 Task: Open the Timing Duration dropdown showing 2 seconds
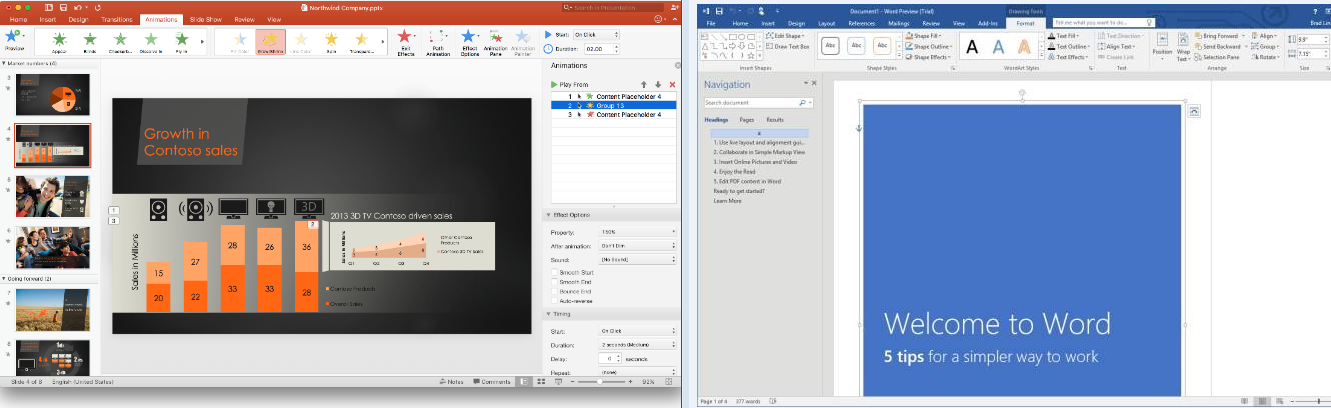(637, 344)
